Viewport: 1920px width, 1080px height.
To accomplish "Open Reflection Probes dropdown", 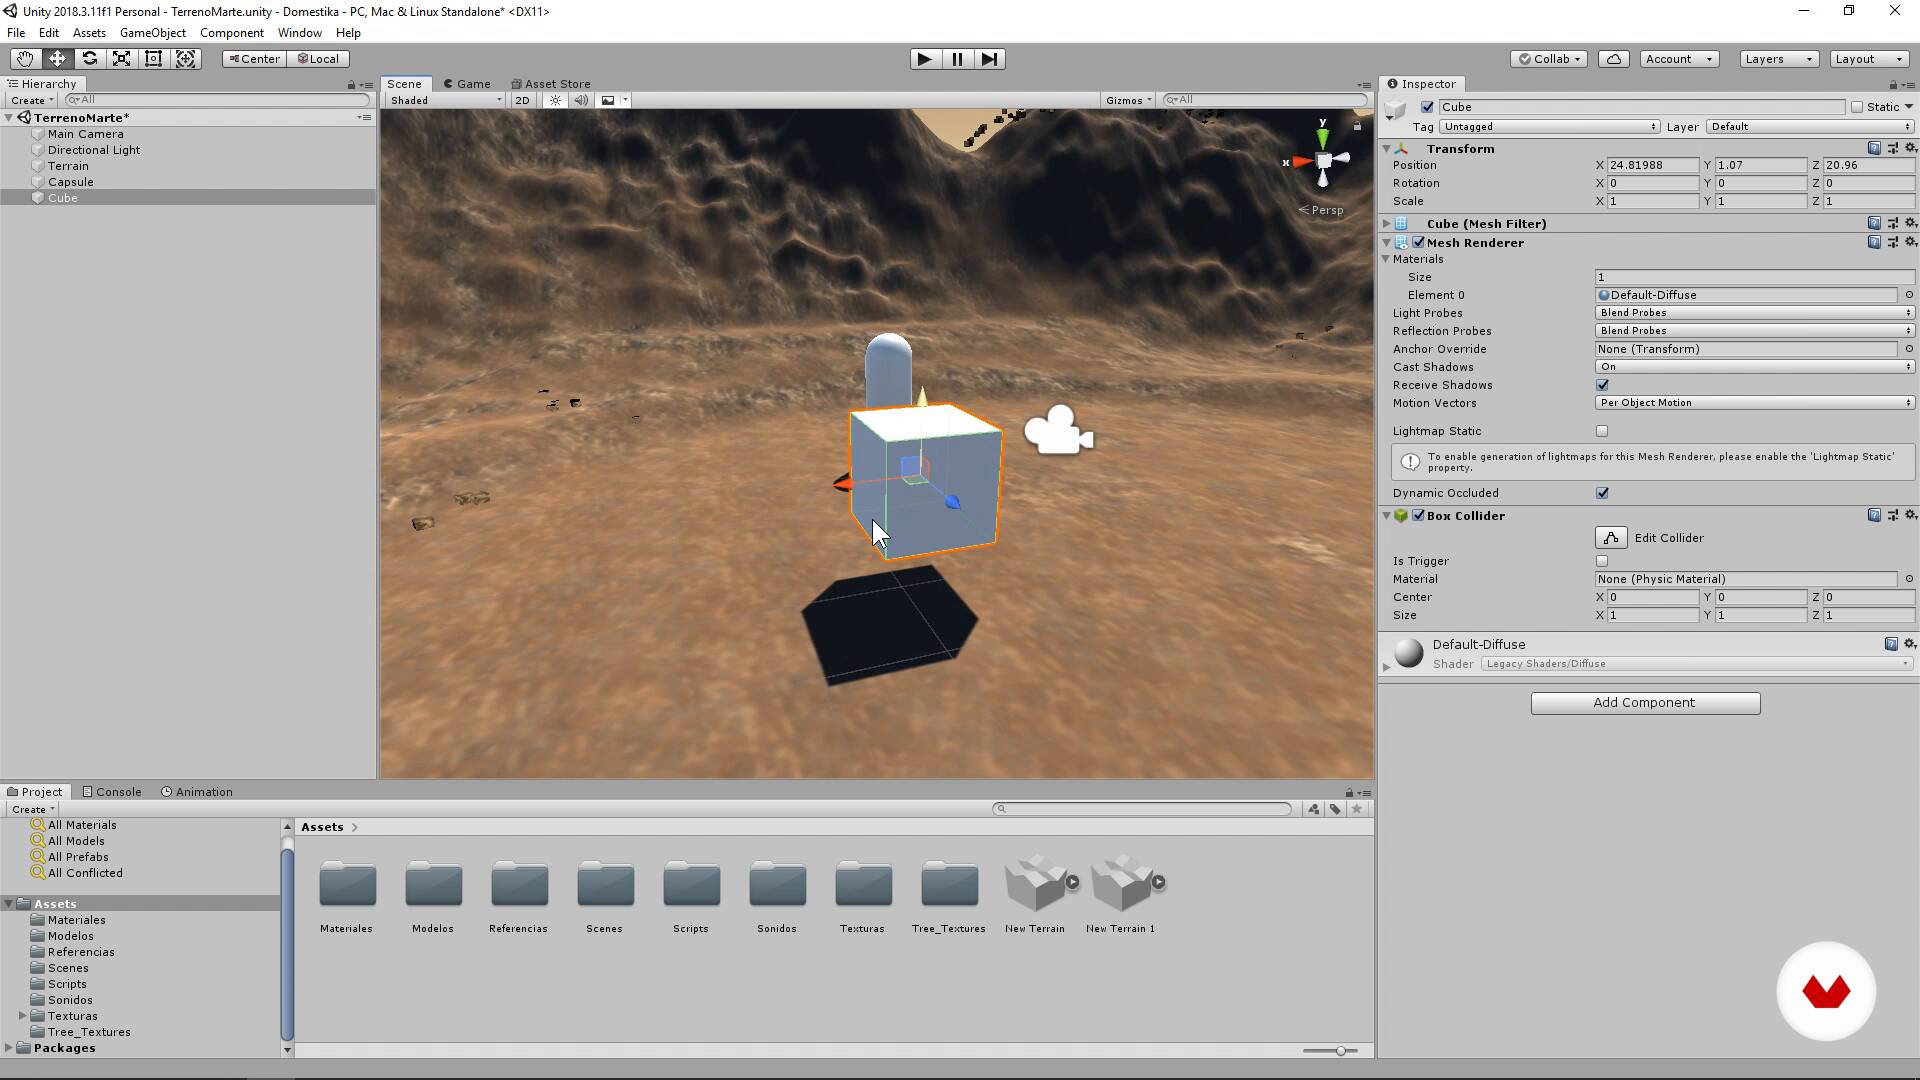I will pos(1755,331).
